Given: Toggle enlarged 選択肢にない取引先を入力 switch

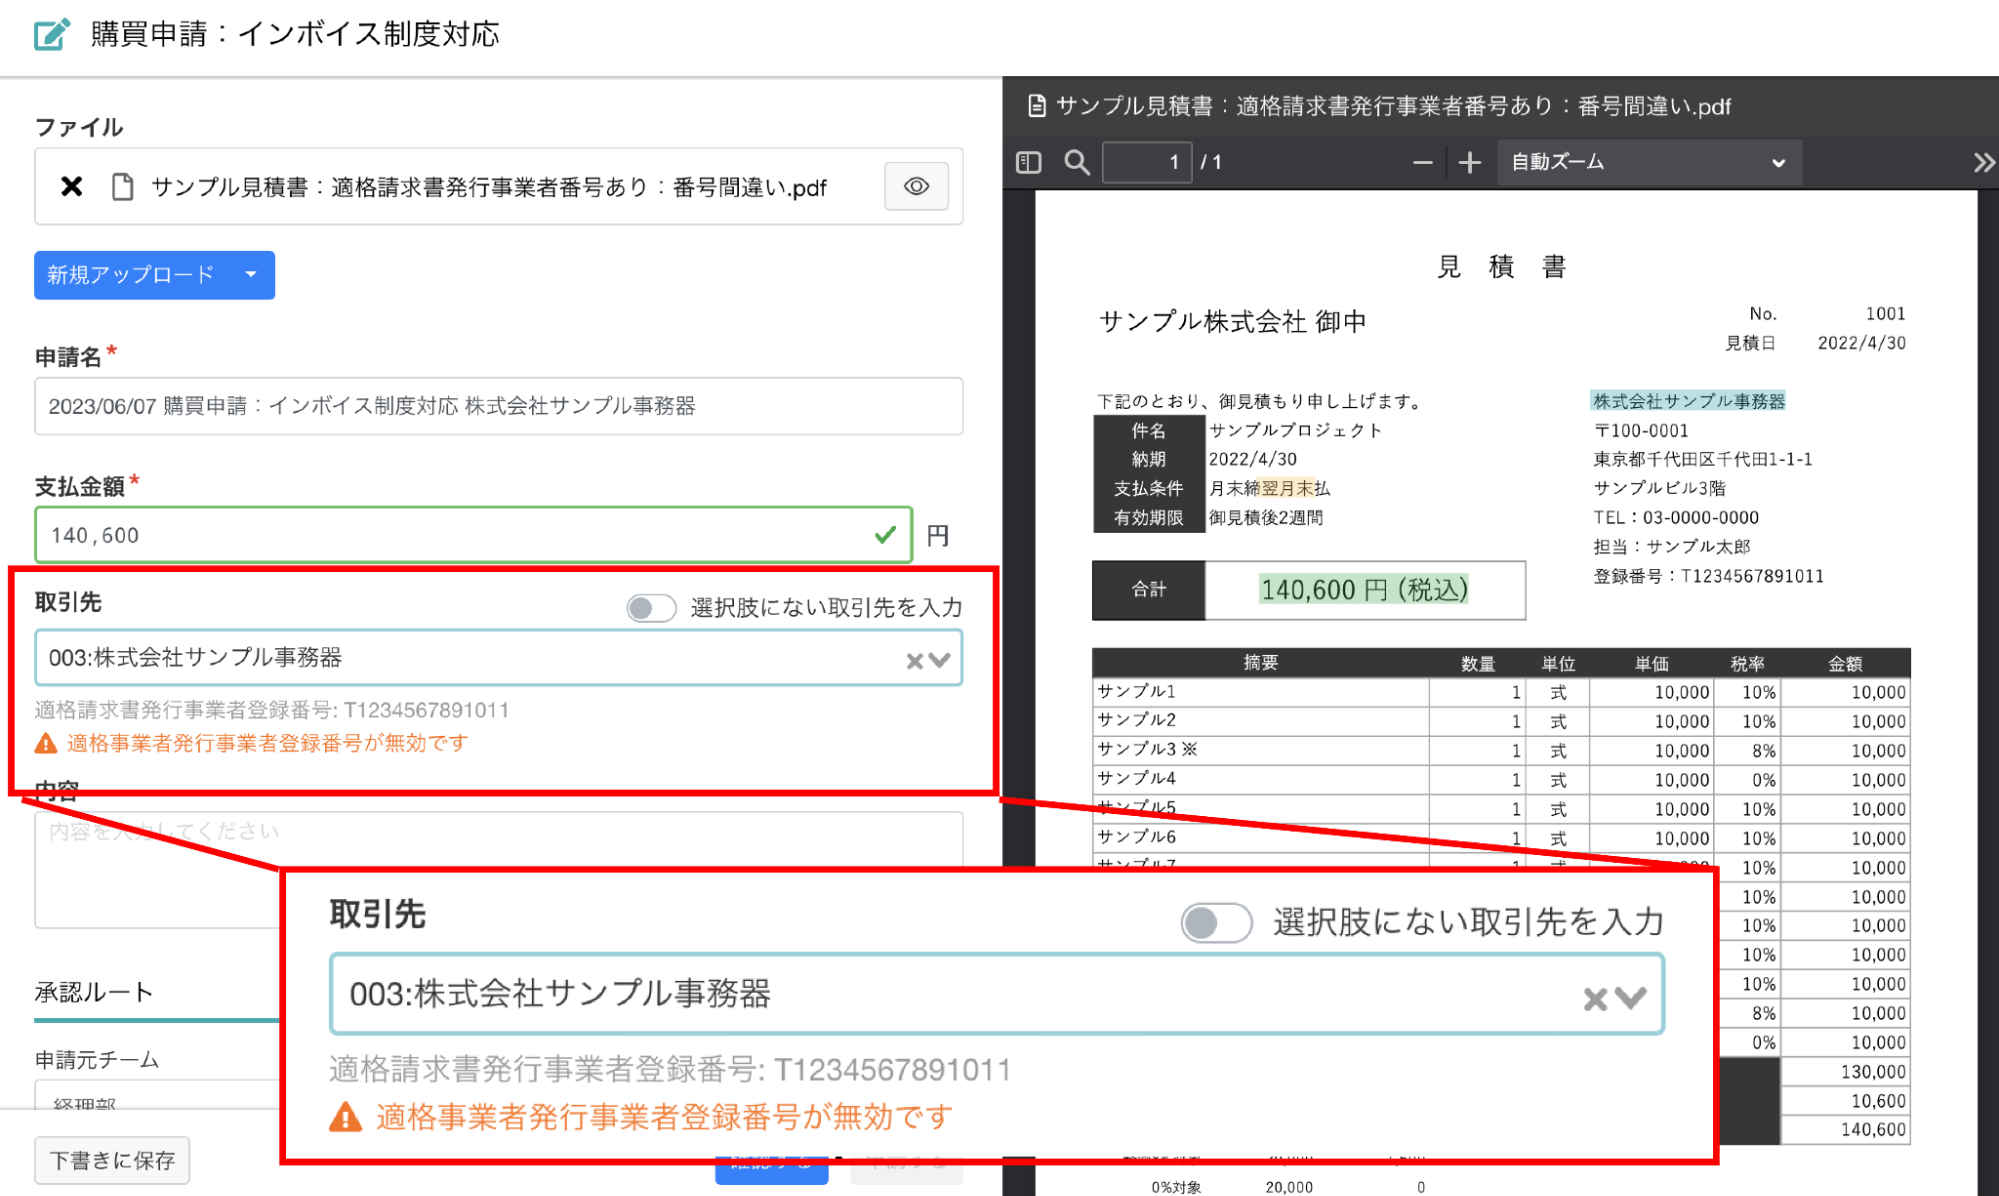Looking at the screenshot, I should pos(1215,922).
